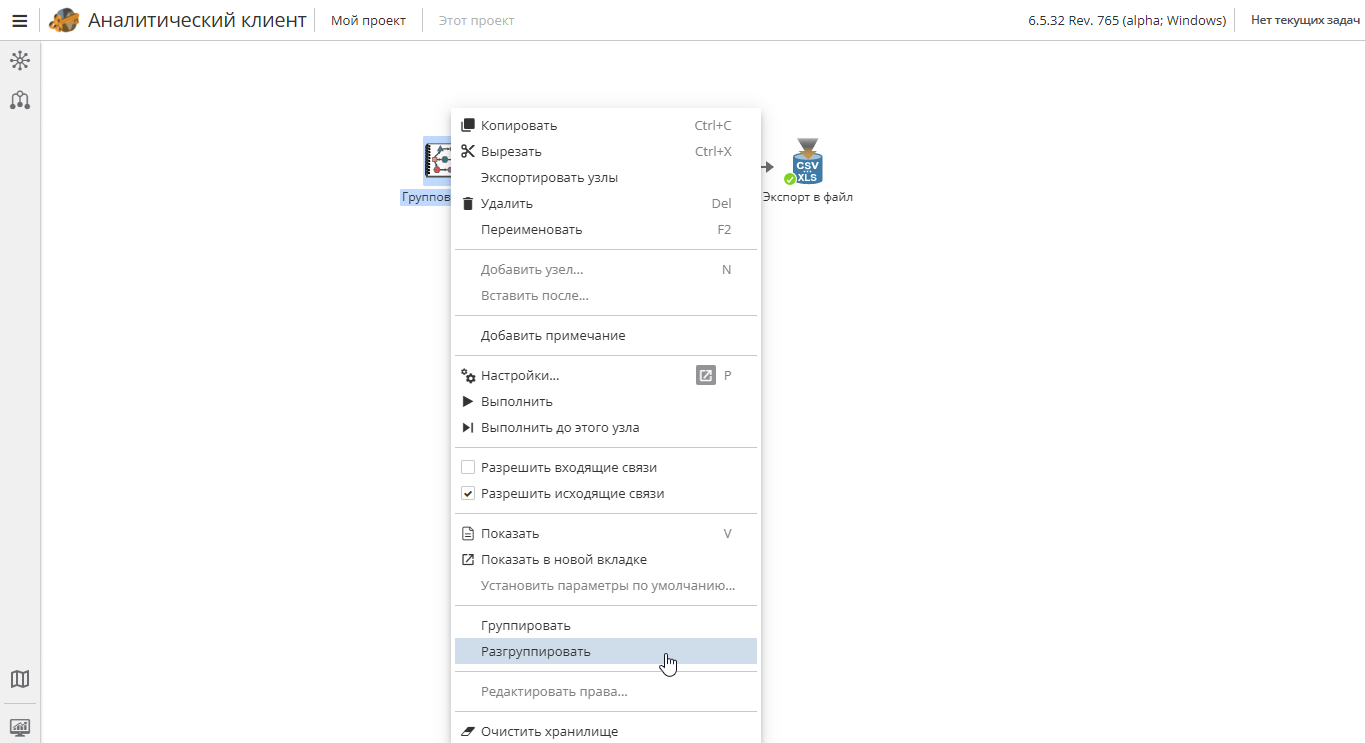Click the run-to-node icon beside Выполнить до этого узла
The height and width of the screenshot is (743, 1365).
pyautogui.click(x=467, y=428)
